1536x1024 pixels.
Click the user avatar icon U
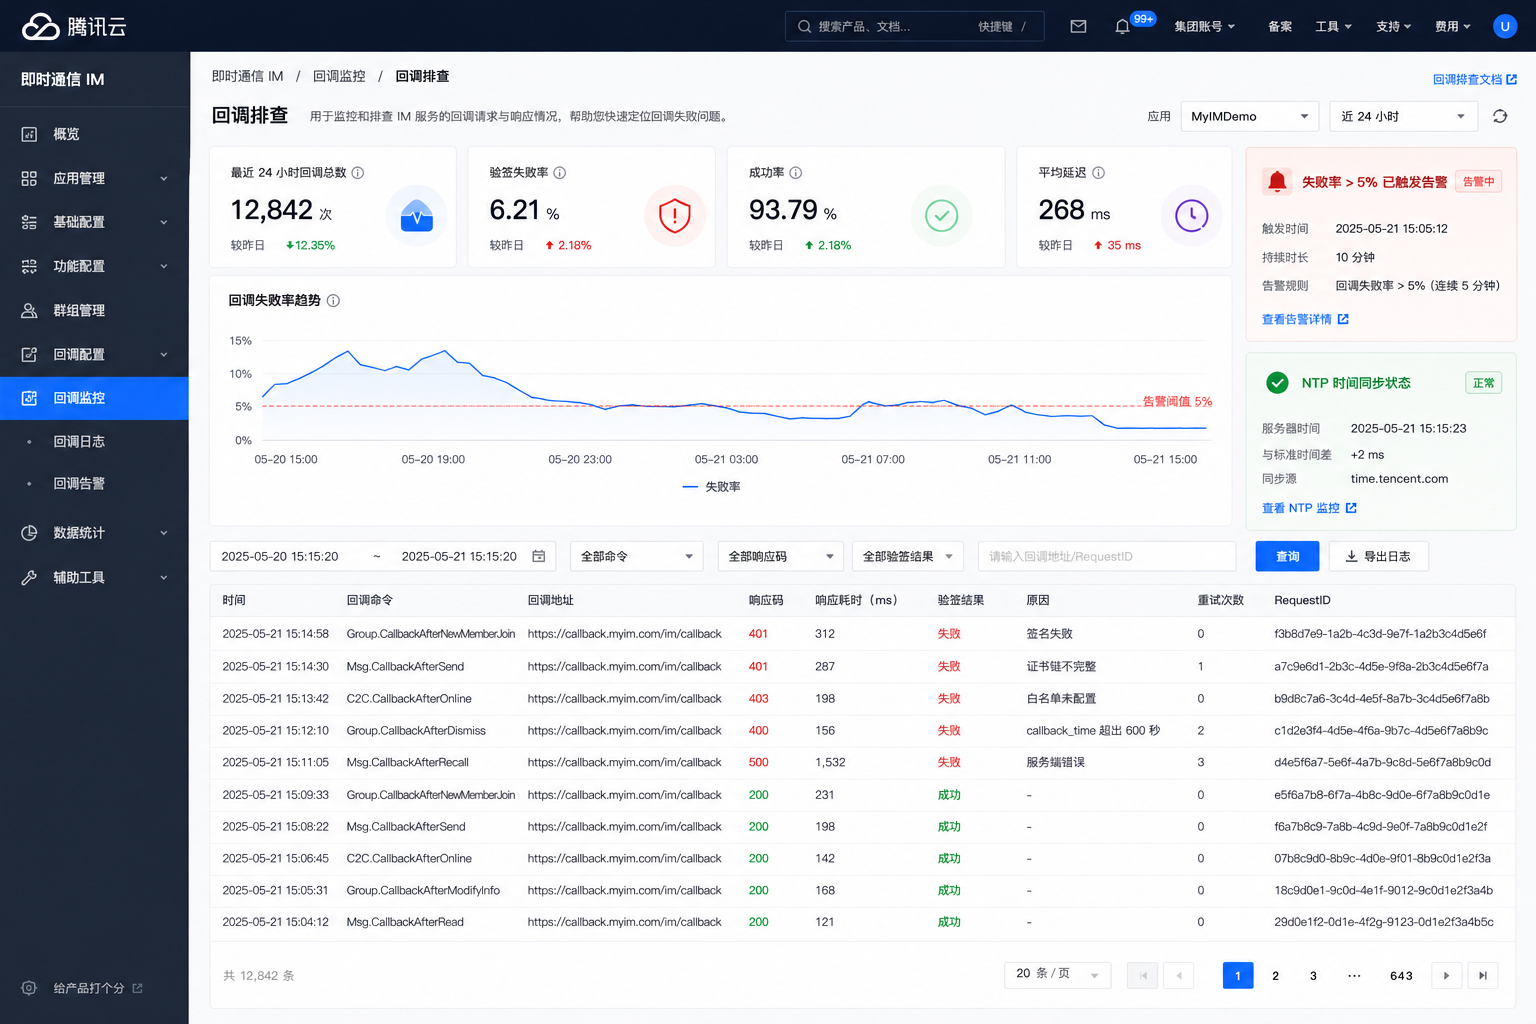[1505, 26]
